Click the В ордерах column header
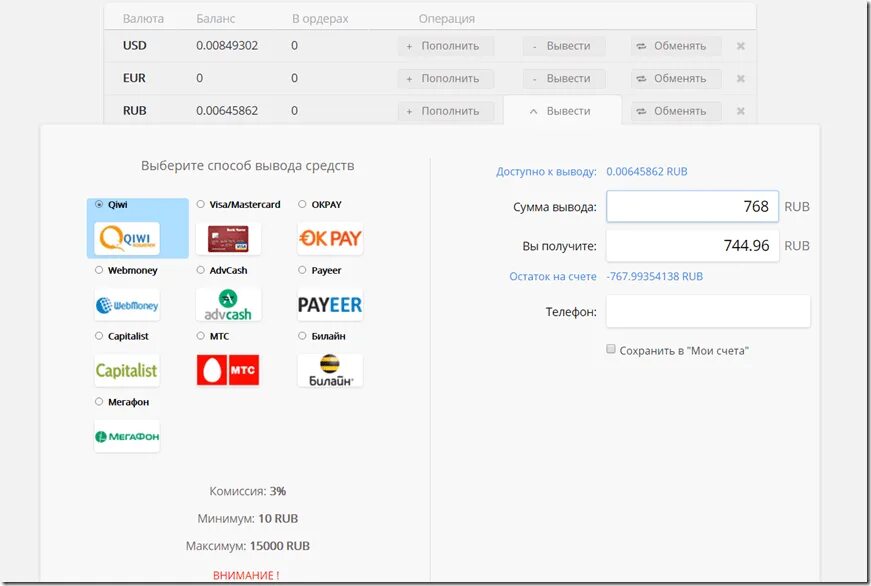871x586 pixels. 320,19
